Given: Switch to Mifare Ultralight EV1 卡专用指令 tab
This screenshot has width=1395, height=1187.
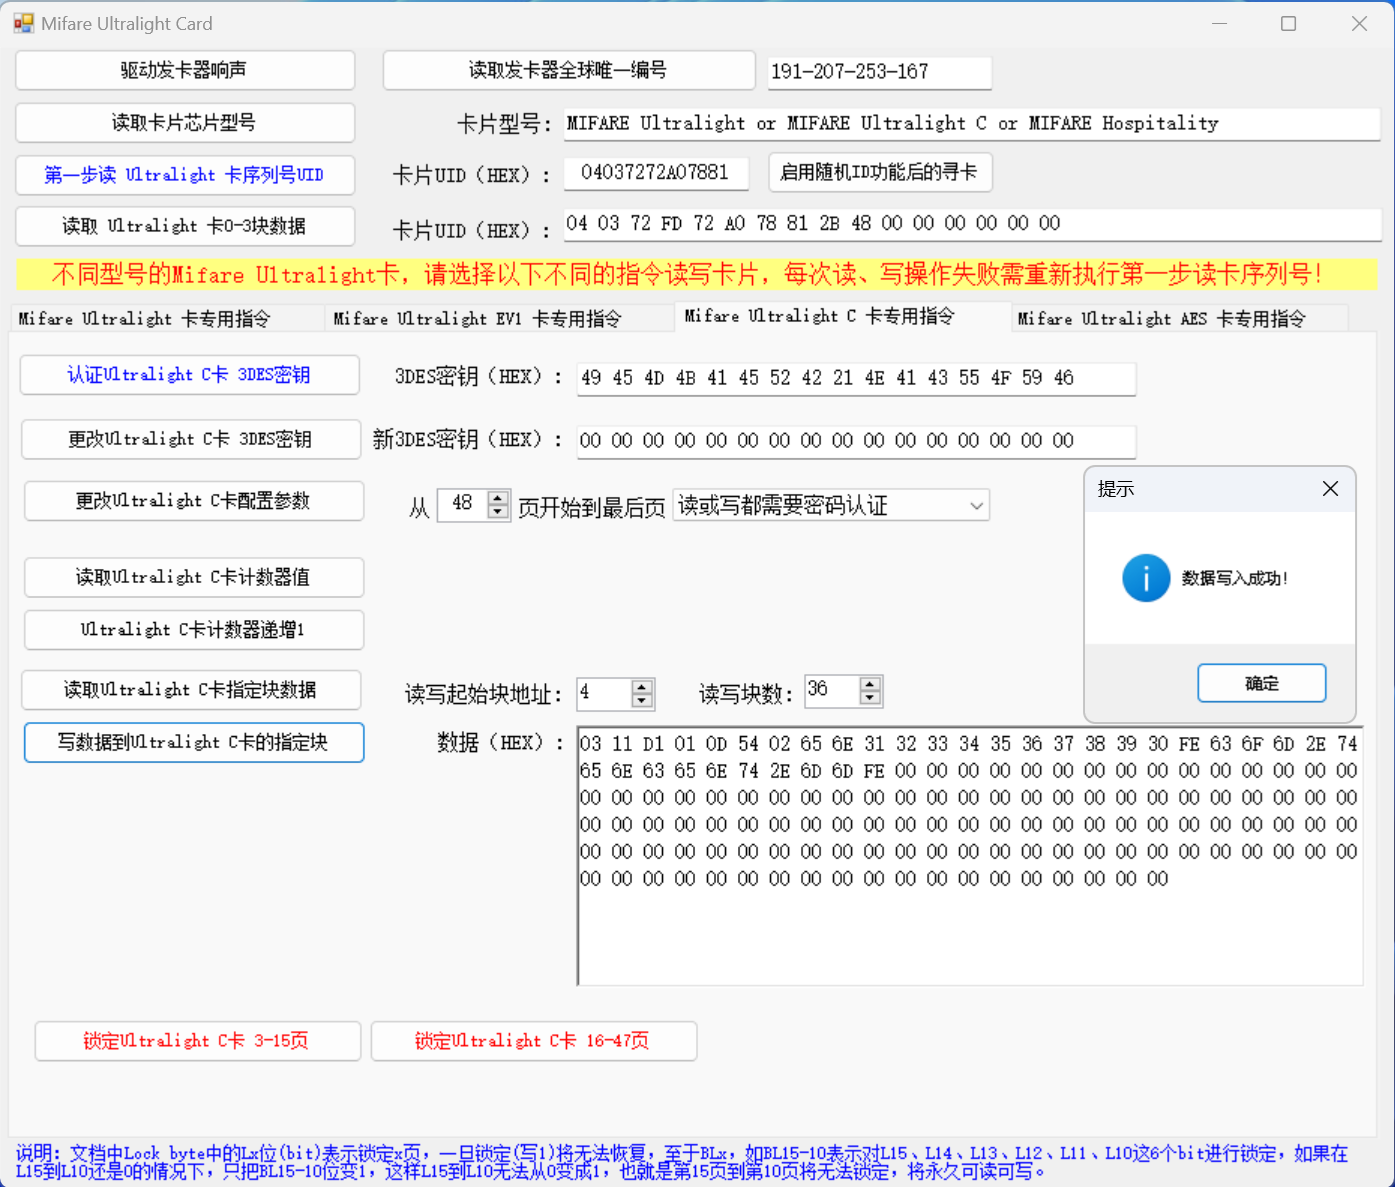Looking at the screenshot, I should click(477, 319).
